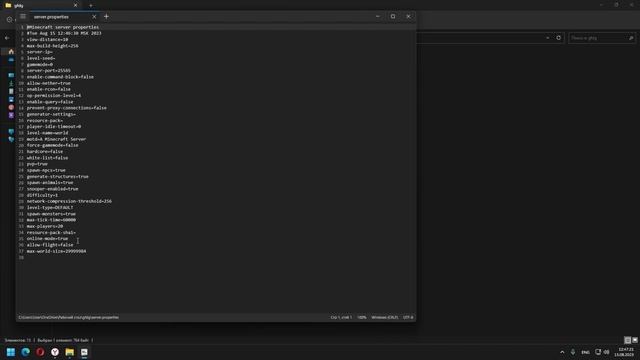Open network and volume quick settings

click(x=602, y=352)
